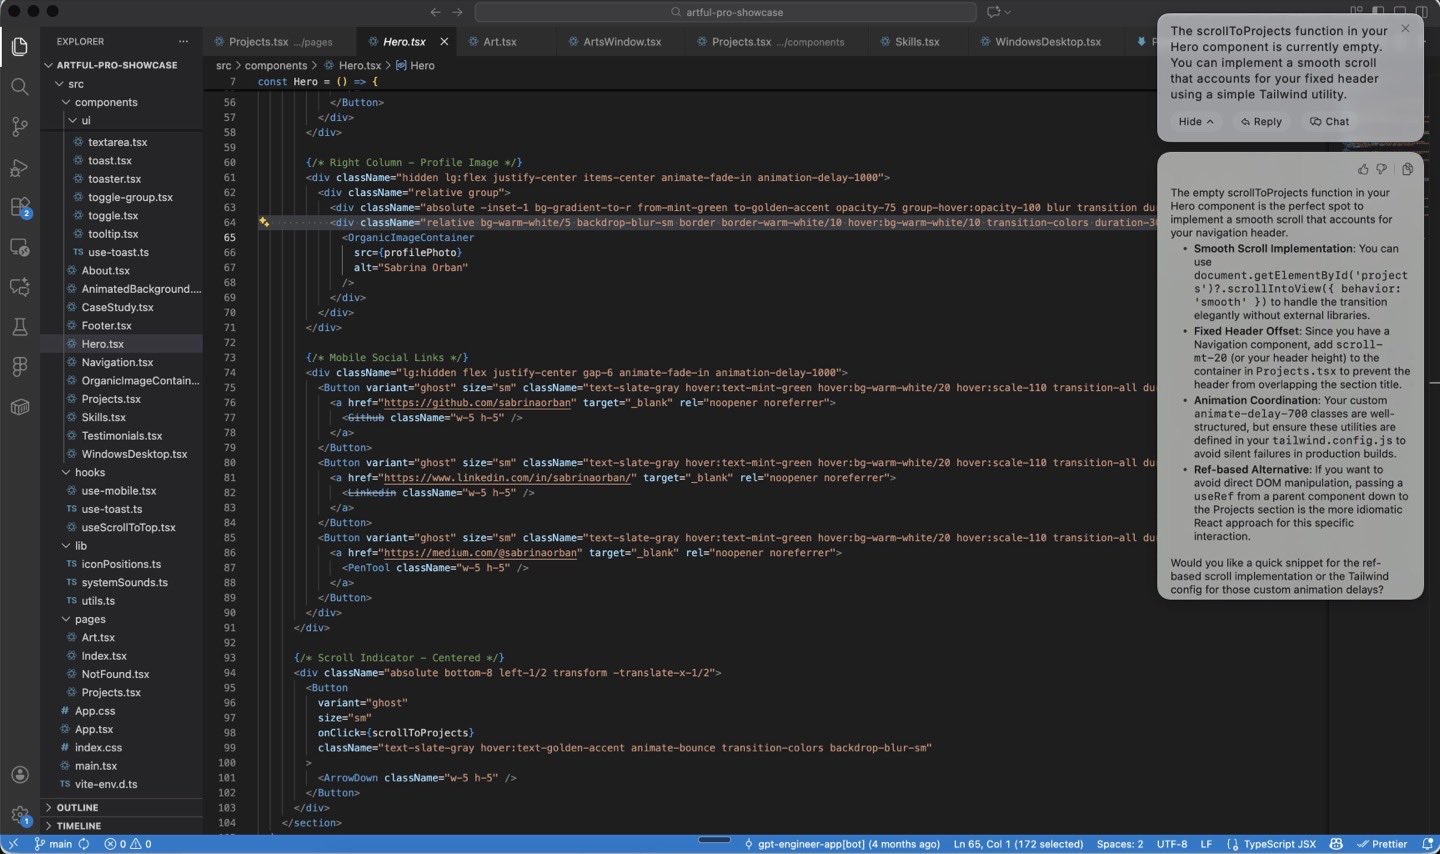Select the Art.tsx tab

pyautogui.click(x=501, y=41)
